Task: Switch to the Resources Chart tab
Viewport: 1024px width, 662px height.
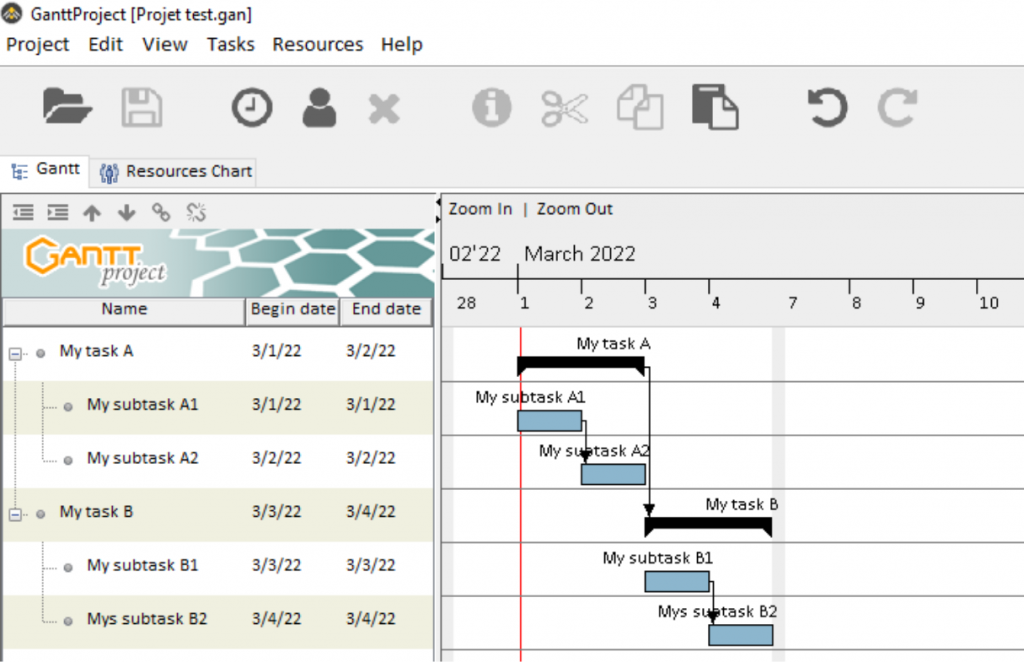Action: (175, 171)
